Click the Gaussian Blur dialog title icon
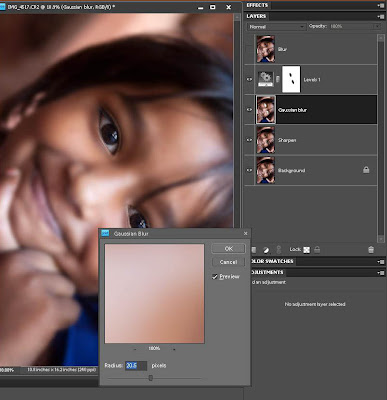 coord(105,233)
